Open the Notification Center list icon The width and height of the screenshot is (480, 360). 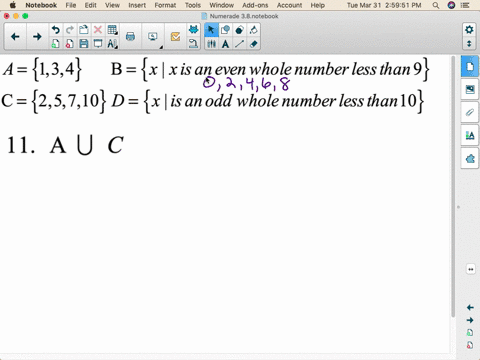(465, 5)
